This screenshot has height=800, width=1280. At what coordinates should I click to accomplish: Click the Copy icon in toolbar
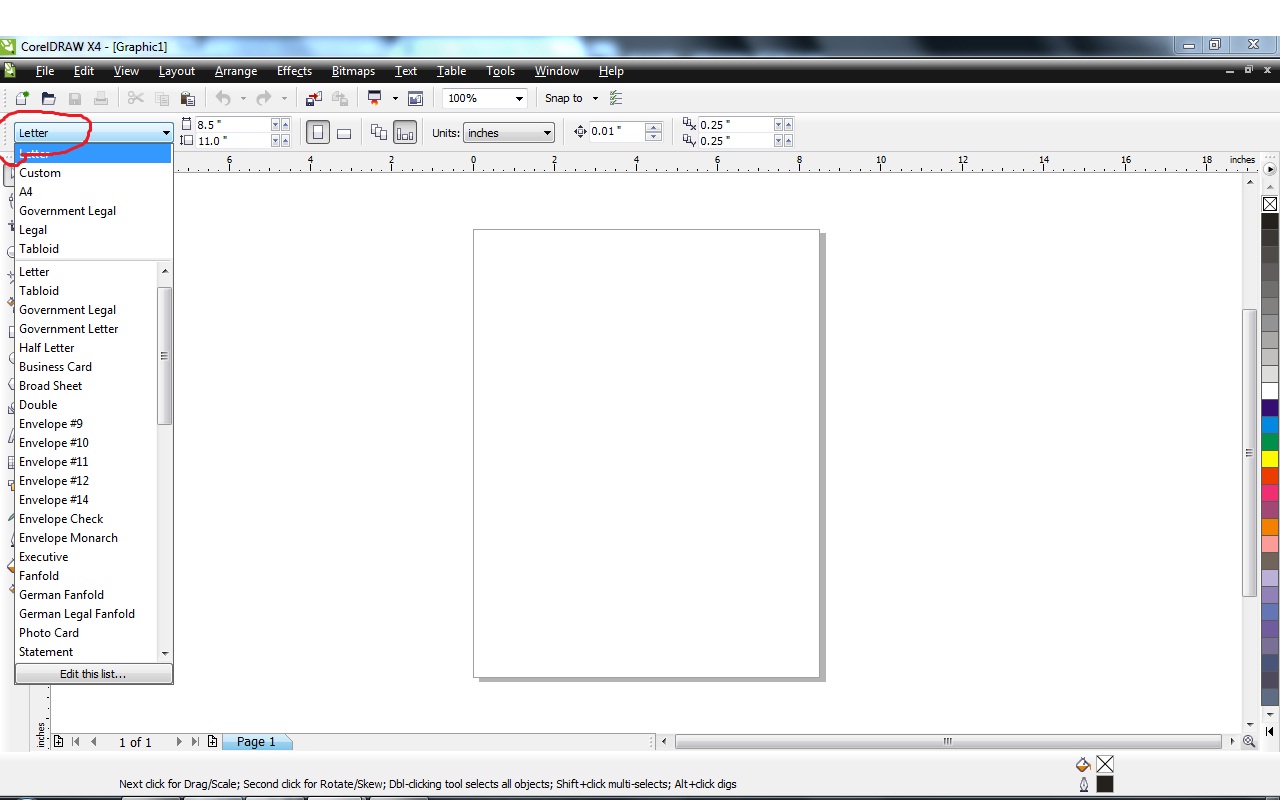[x=162, y=98]
